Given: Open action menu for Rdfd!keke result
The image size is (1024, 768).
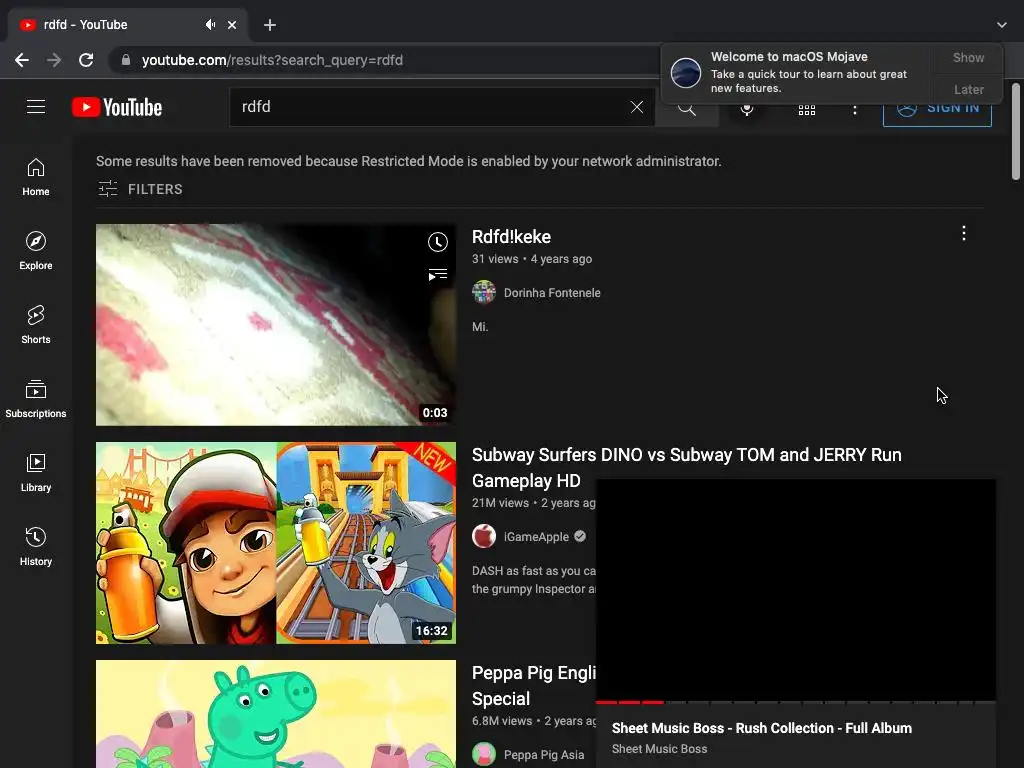Looking at the screenshot, I should (964, 233).
